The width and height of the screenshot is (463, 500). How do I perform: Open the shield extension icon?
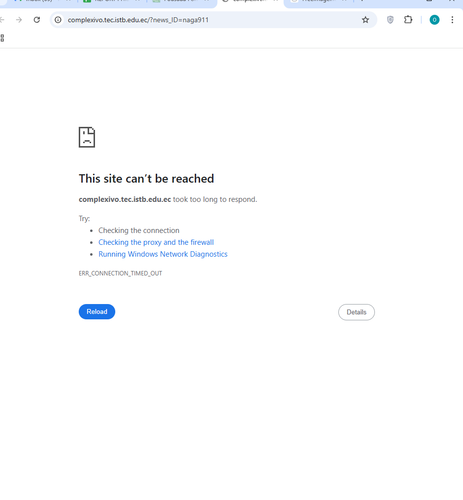click(390, 20)
